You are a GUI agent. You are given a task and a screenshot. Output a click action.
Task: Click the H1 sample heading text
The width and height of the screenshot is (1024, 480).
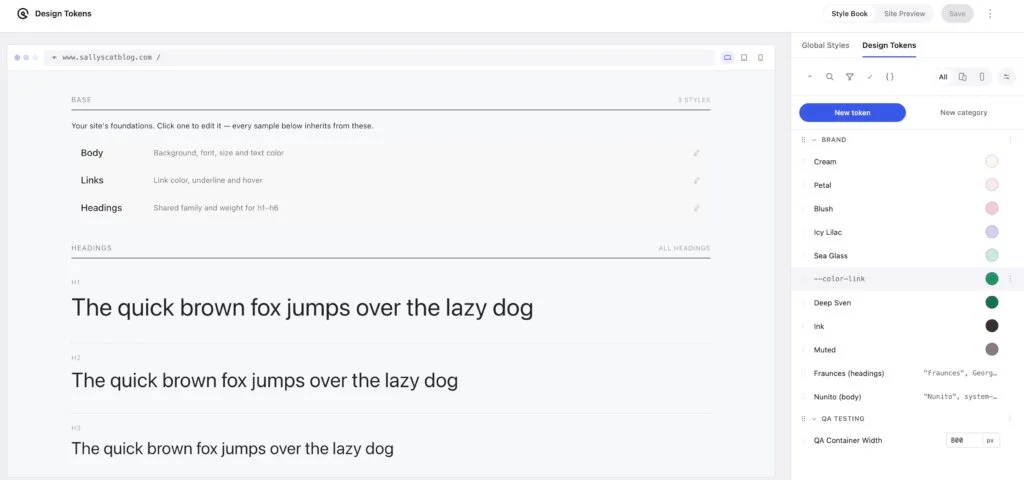302,308
